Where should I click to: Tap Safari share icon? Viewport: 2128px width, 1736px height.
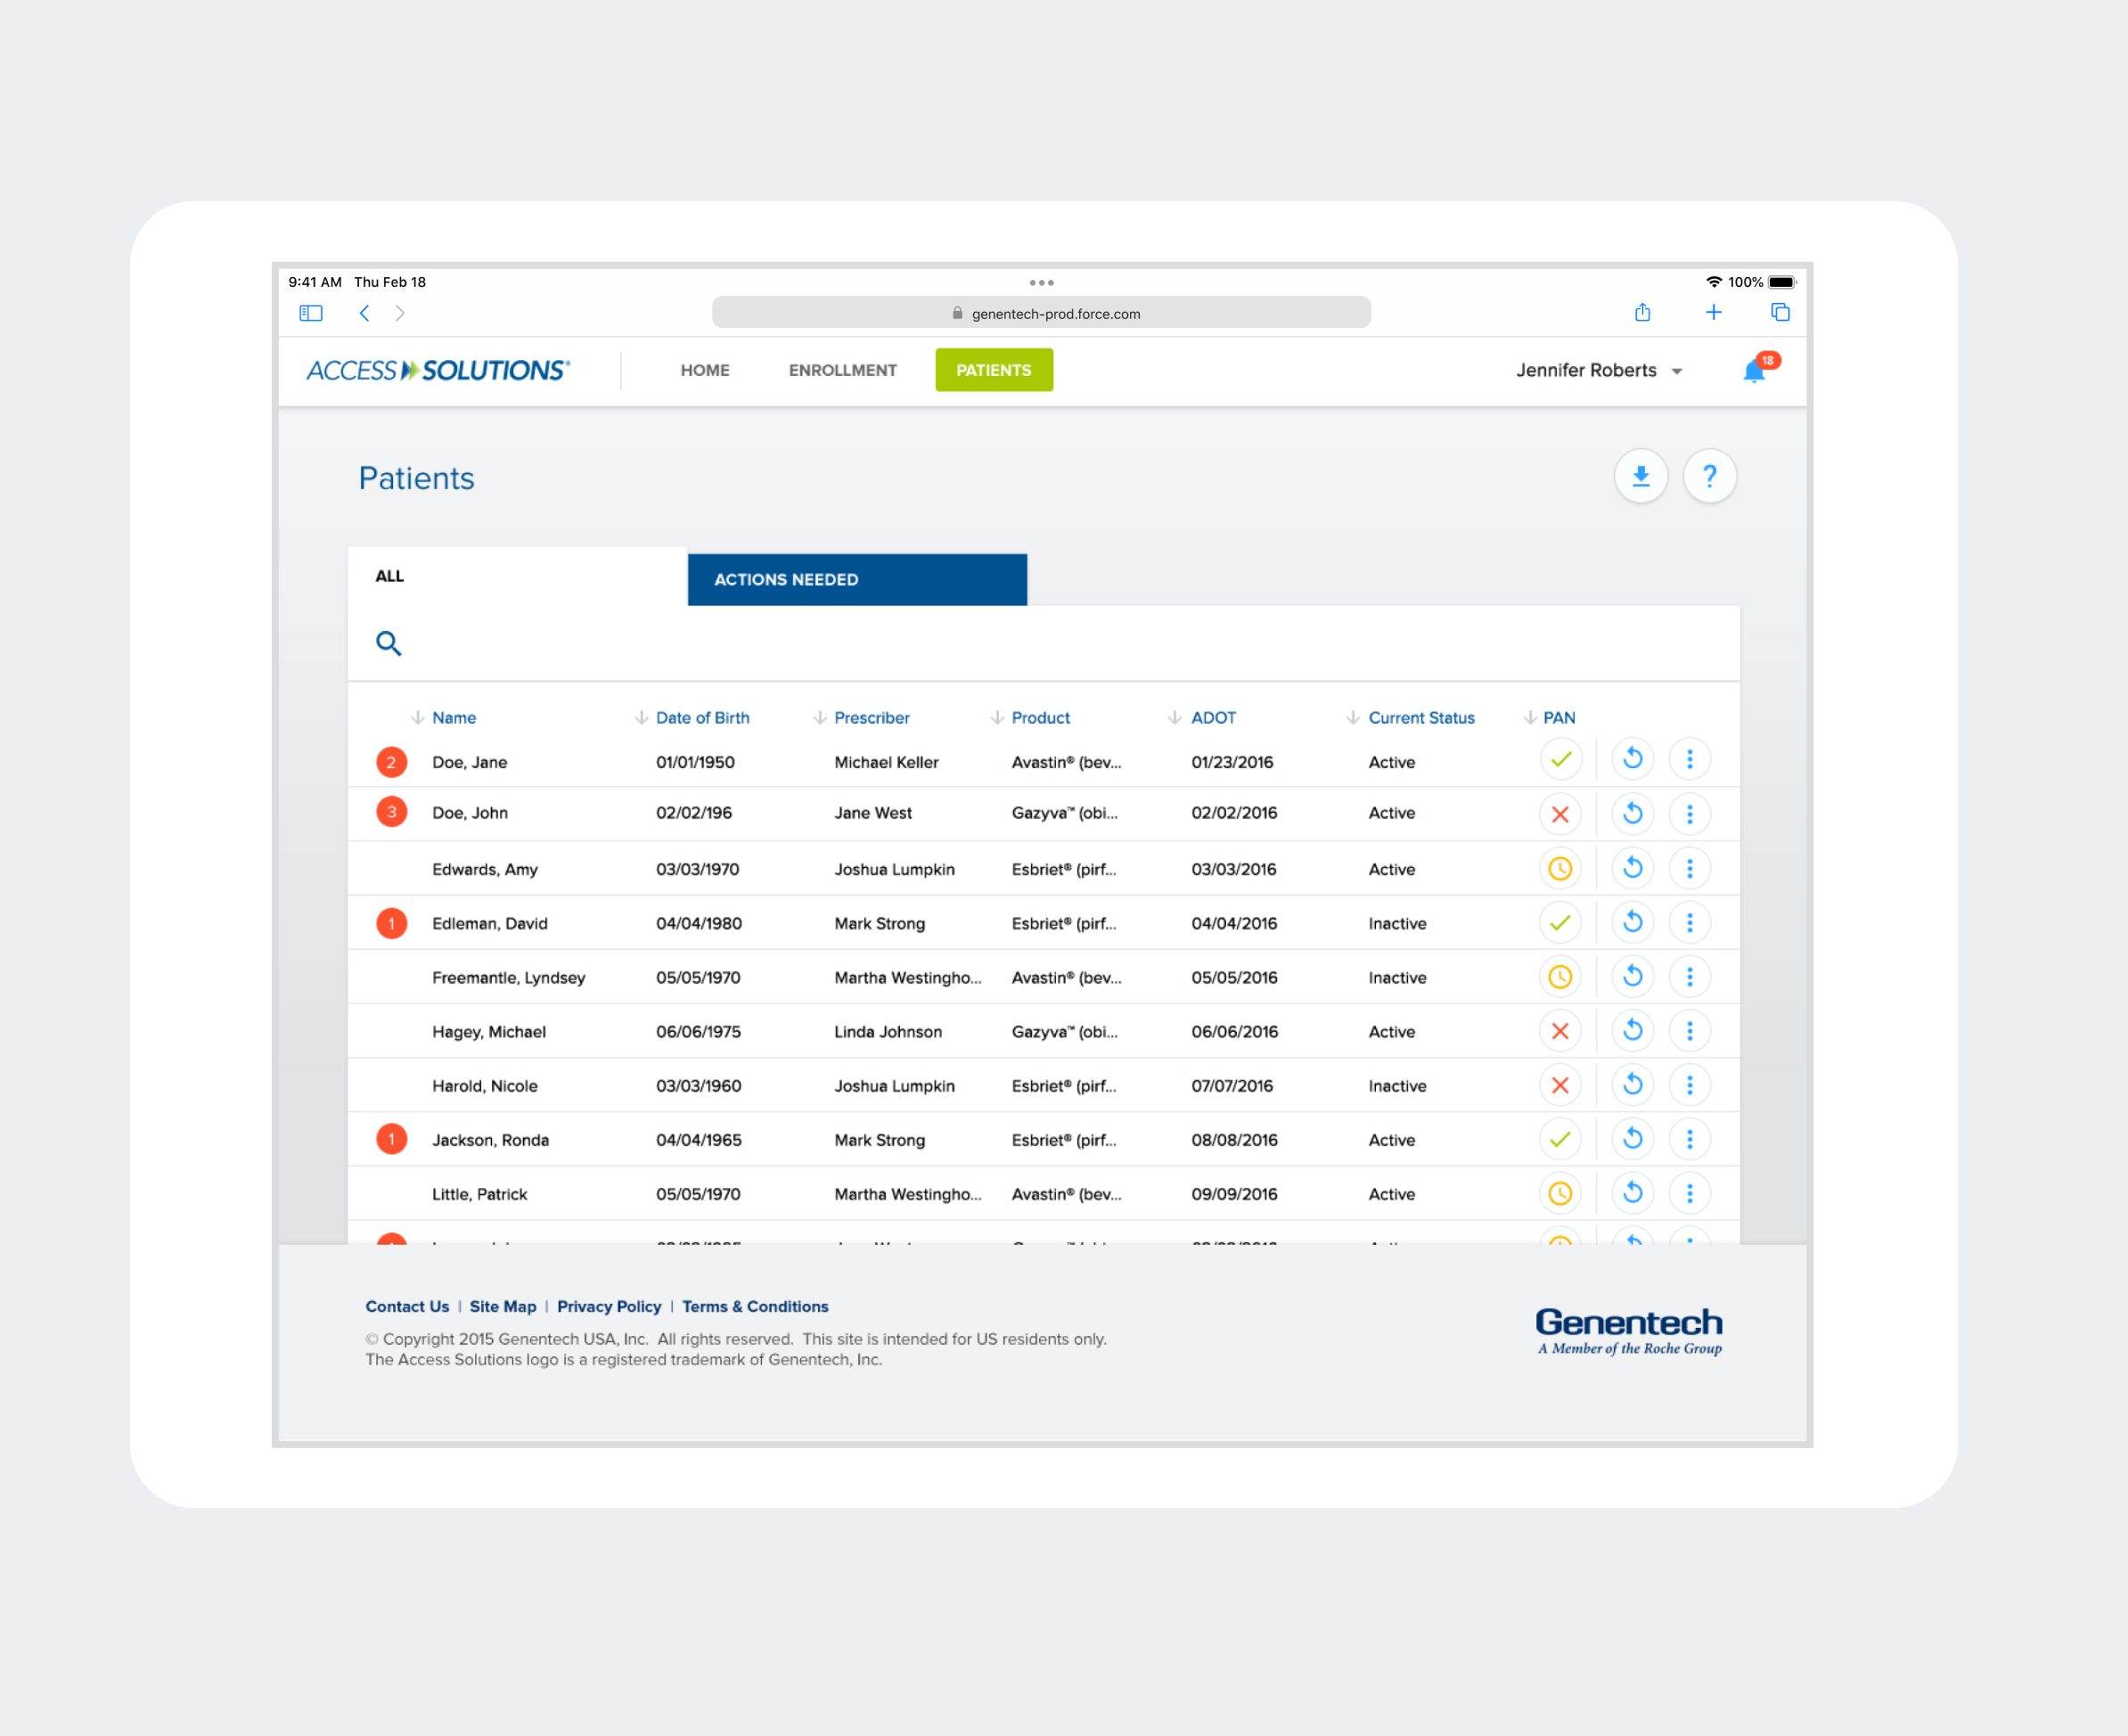tap(1642, 313)
